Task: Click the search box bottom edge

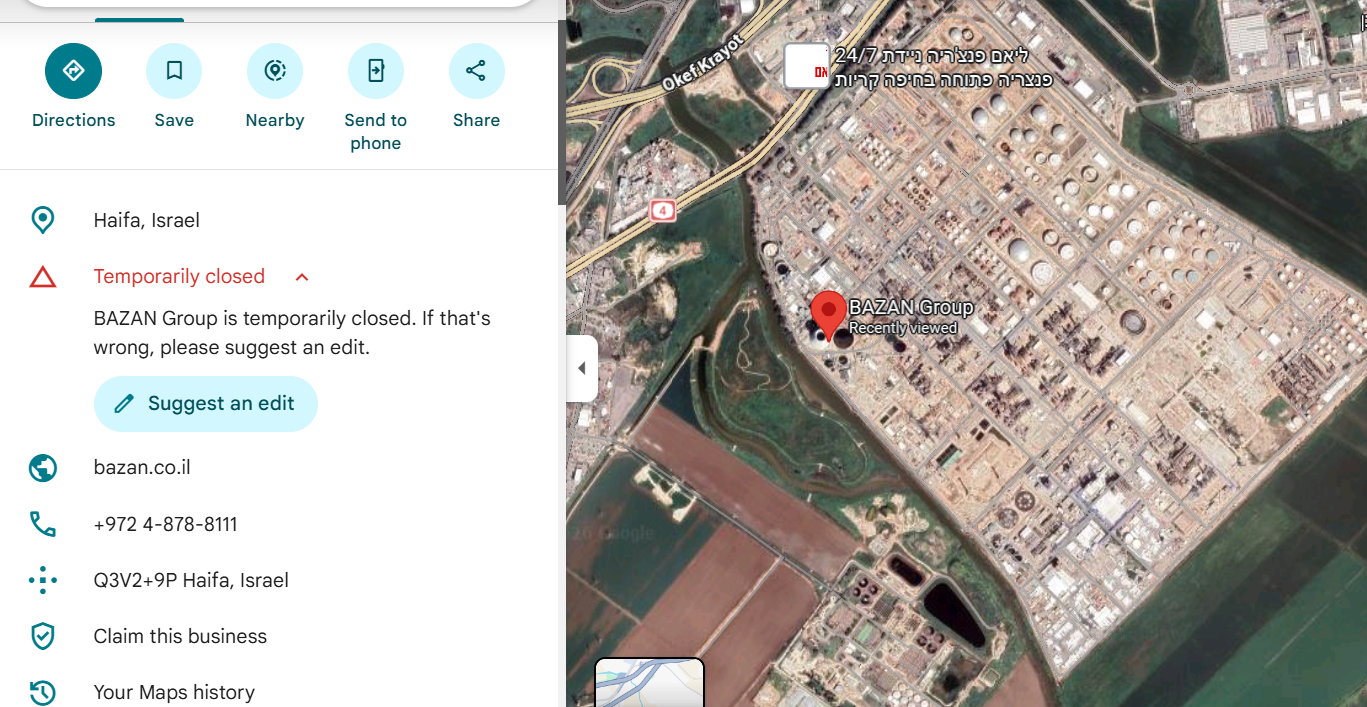Action: [280, 5]
